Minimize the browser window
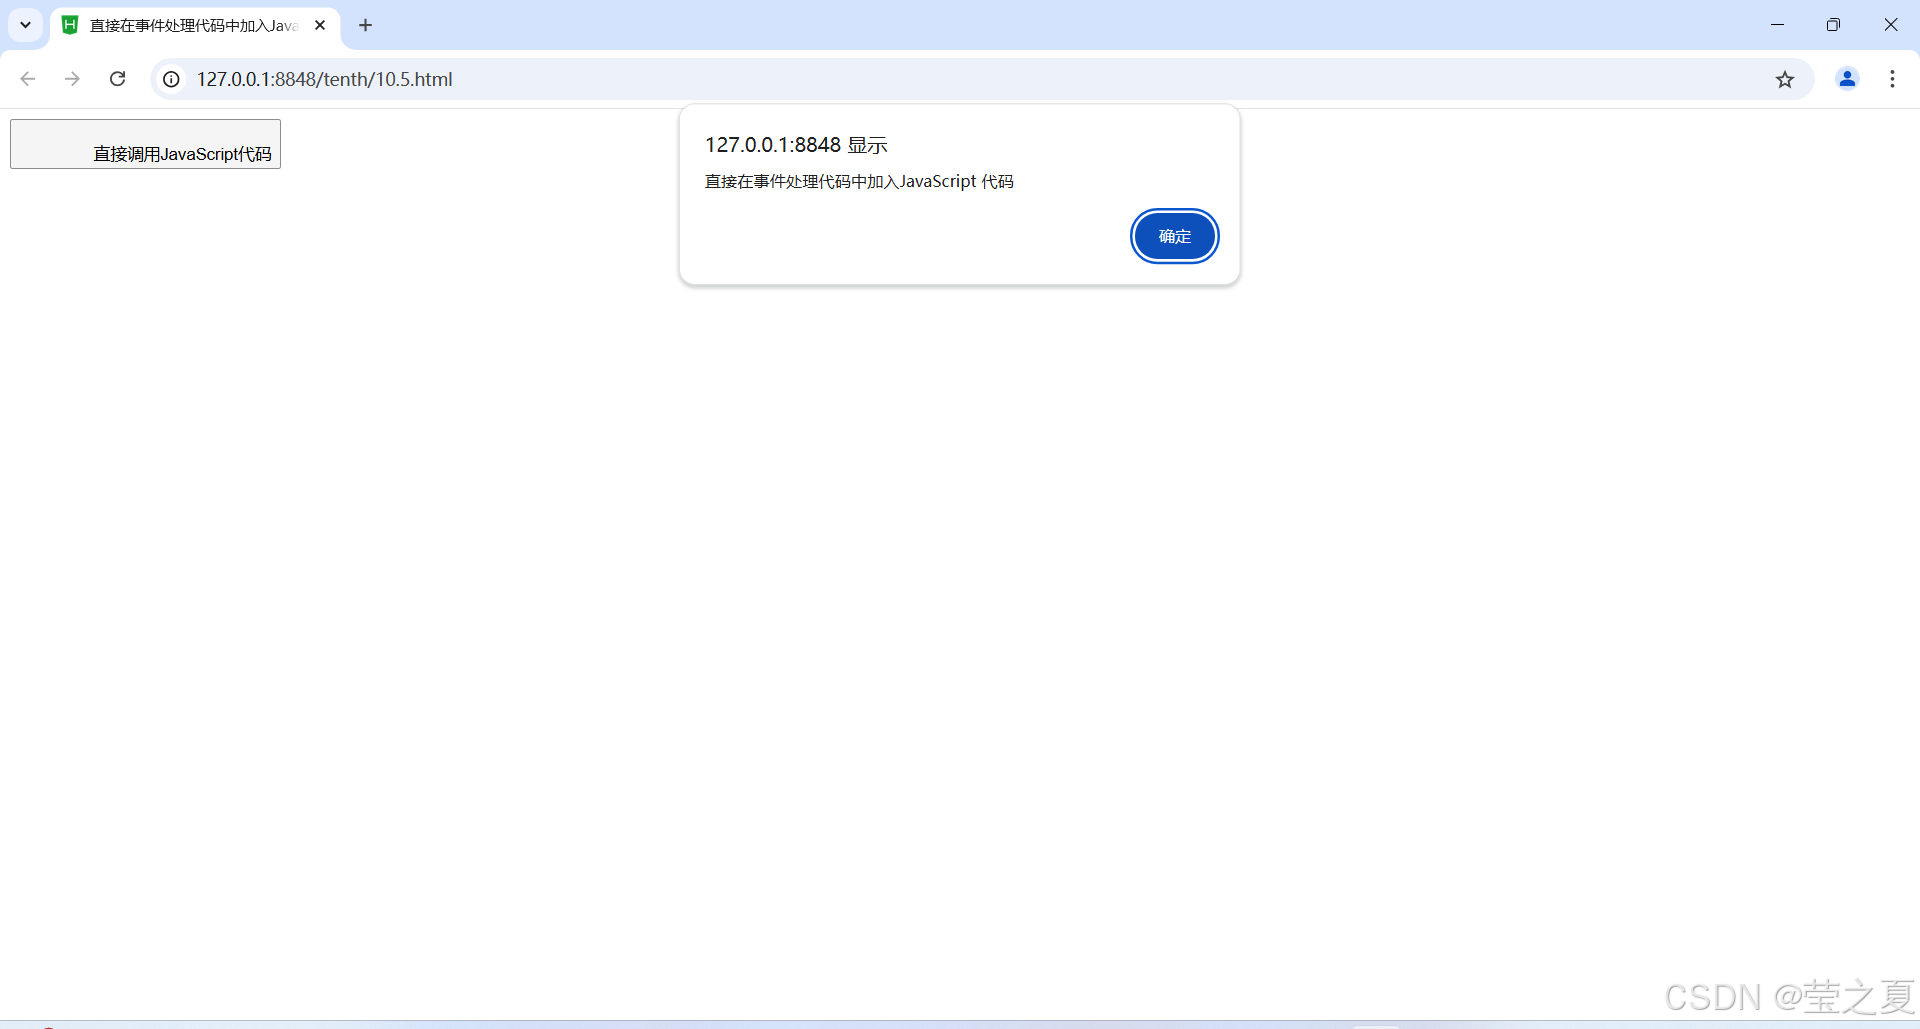Viewport: 1920px width, 1029px height. pyautogui.click(x=1777, y=25)
